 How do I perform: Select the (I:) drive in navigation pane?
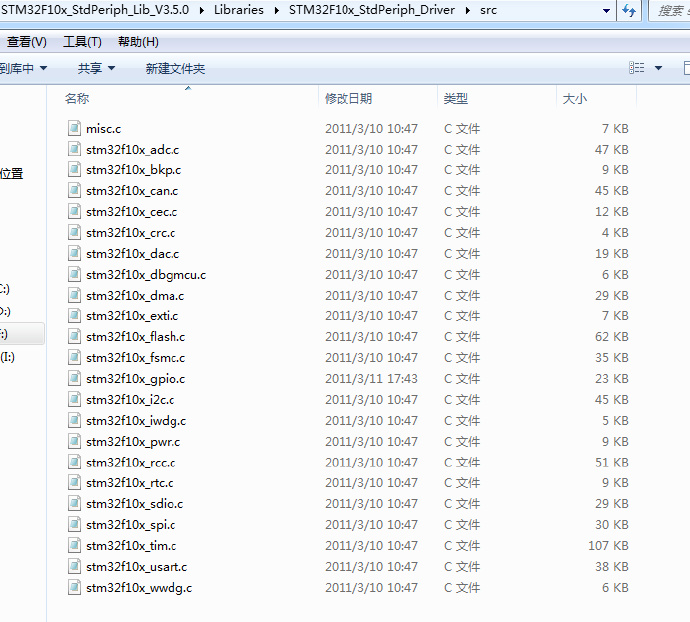pyautogui.click(x=7, y=357)
